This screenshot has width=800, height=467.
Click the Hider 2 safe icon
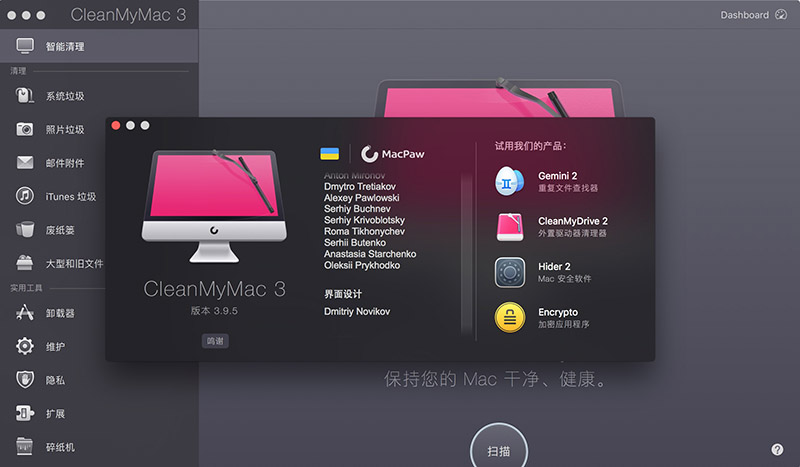(x=510, y=272)
